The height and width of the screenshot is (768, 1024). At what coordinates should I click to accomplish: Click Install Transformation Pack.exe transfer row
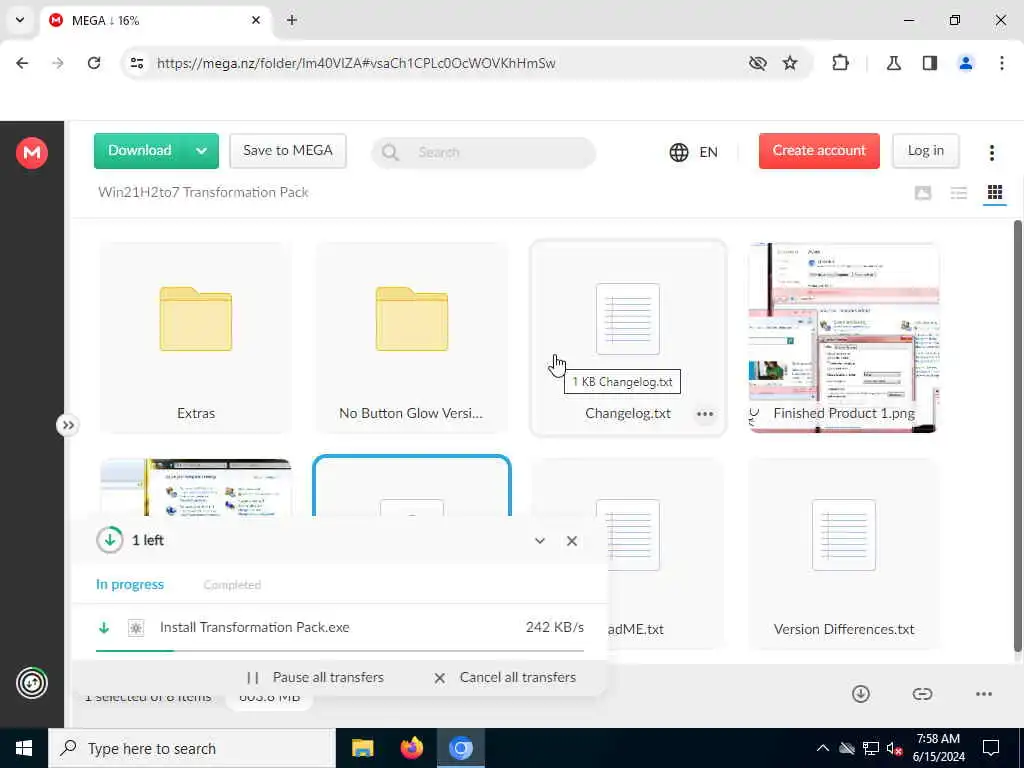[340, 628]
